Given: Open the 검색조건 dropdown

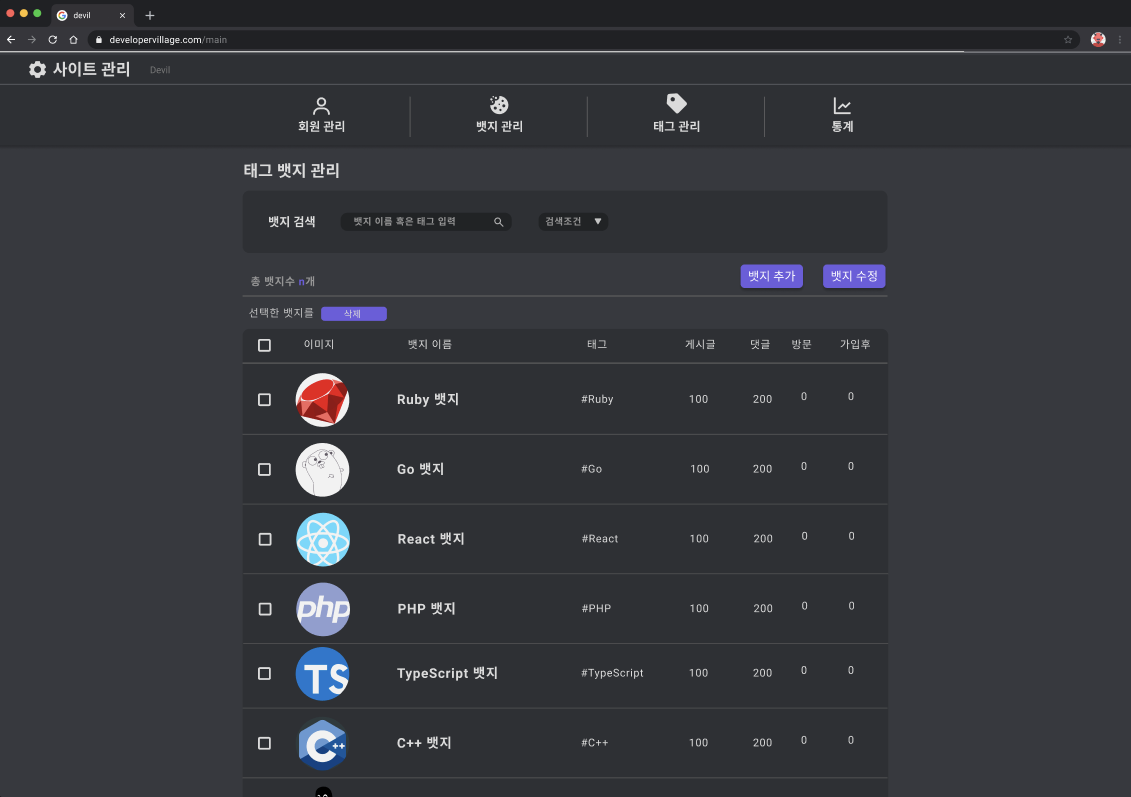Looking at the screenshot, I should click(x=573, y=221).
